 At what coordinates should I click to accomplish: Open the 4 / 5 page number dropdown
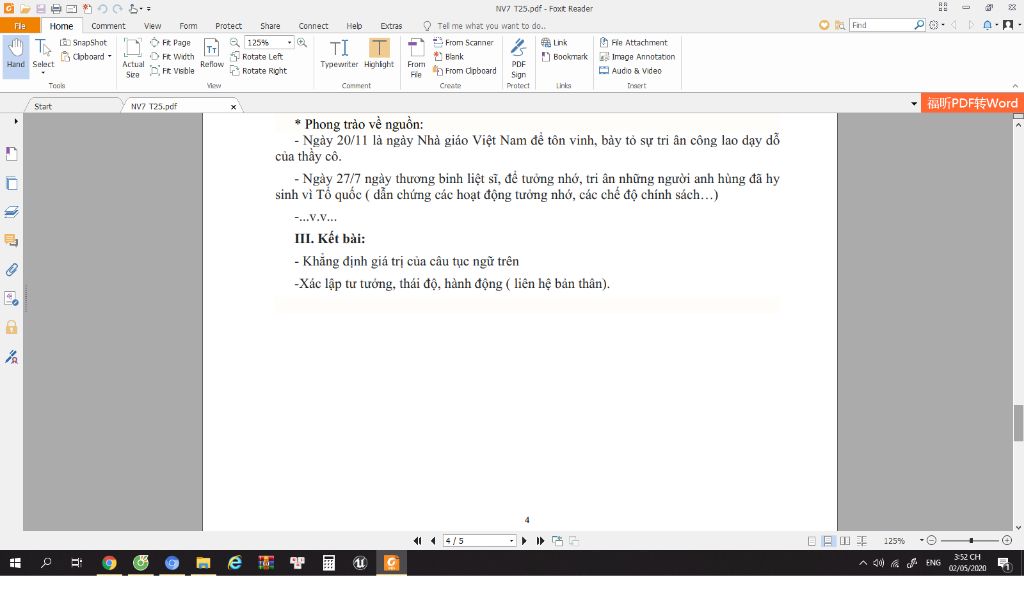511,541
